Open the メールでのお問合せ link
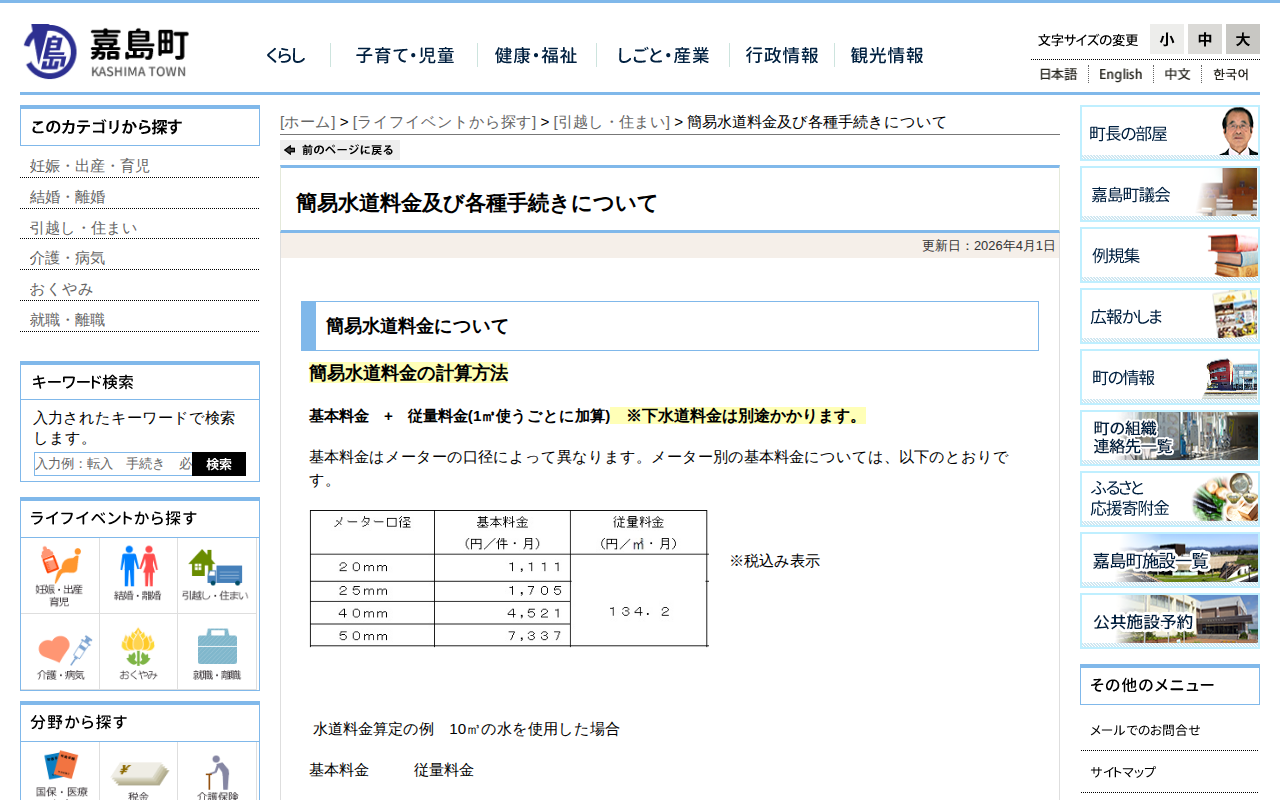The width and height of the screenshot is (1280, 800). pyautogui.click(x=1145, y=730)
